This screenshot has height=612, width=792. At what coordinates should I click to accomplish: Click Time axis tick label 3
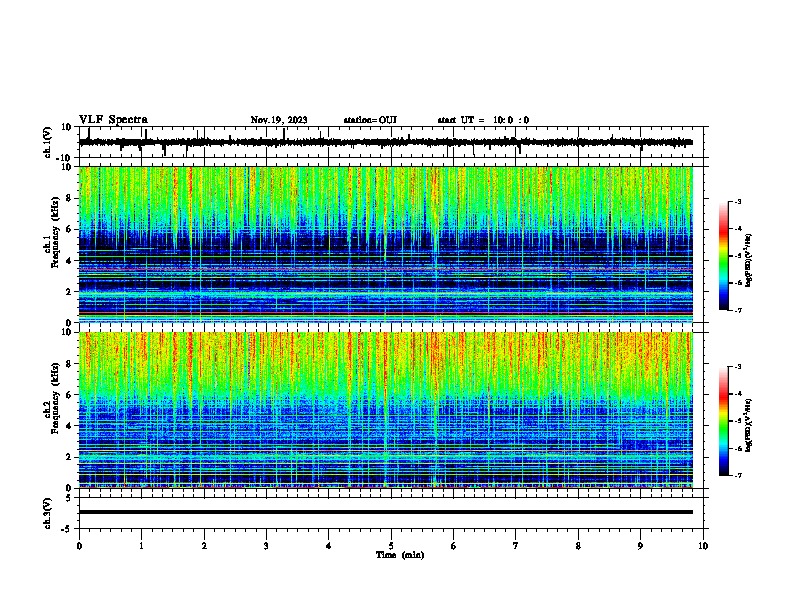(266, 546)
